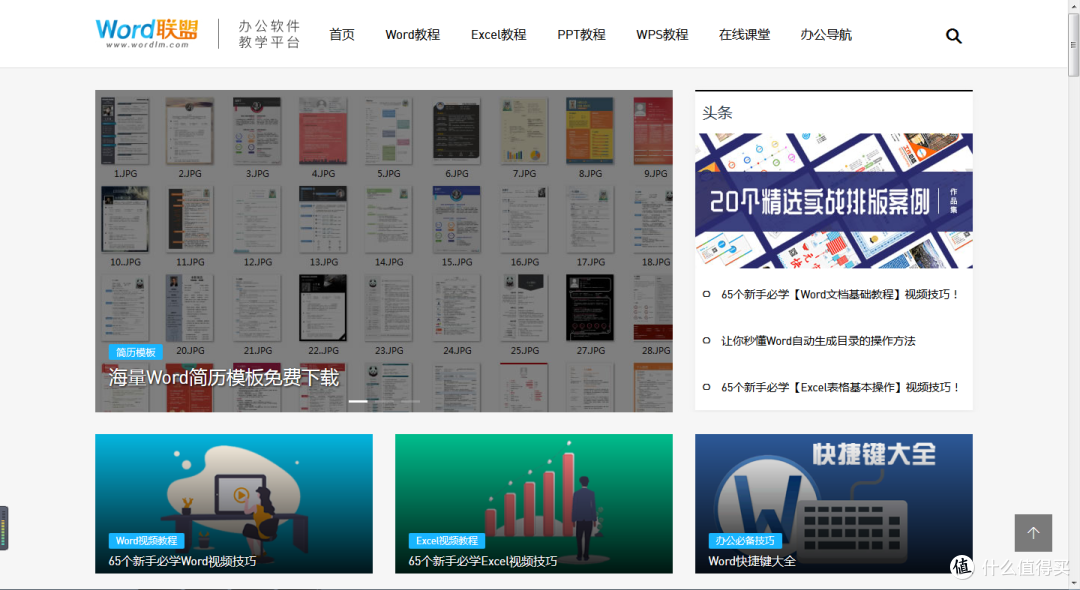Open the 65个新手必学Excel视频技巧 card
The image size is (1080, 590).
pos(534,503)
